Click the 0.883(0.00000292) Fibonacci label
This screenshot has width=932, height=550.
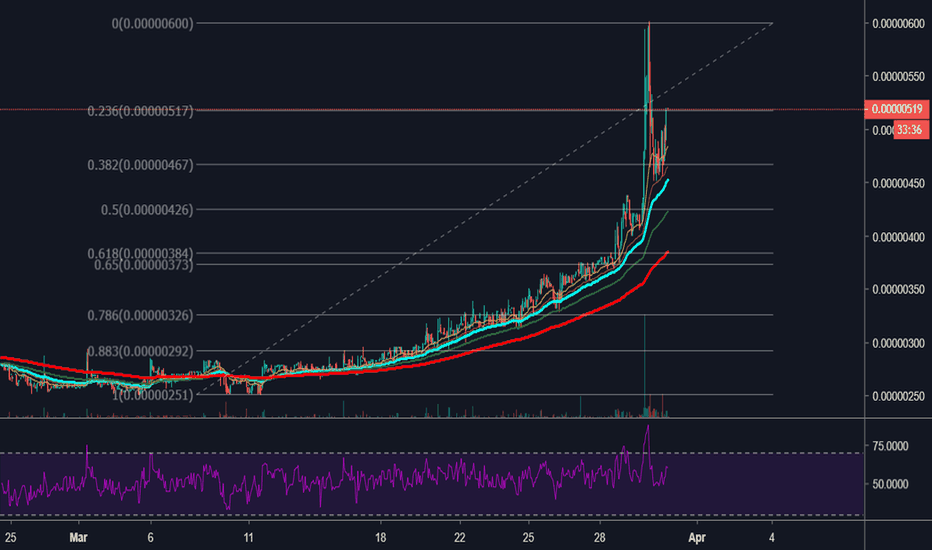coord(140,351)
